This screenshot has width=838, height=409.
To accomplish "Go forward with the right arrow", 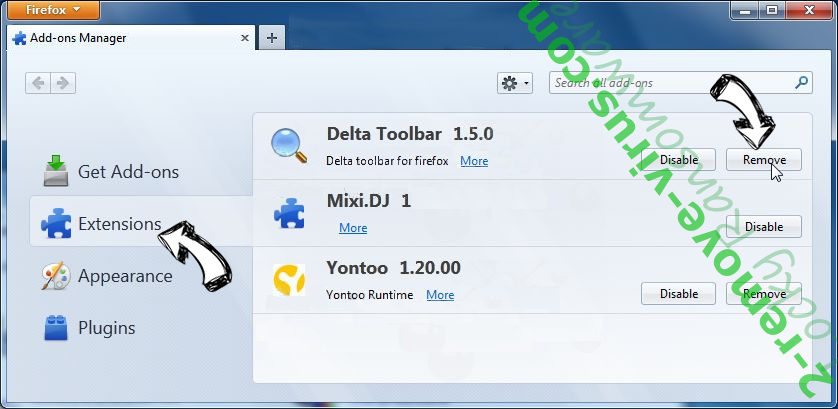I will pyautogui.click(x=63, y=83).
